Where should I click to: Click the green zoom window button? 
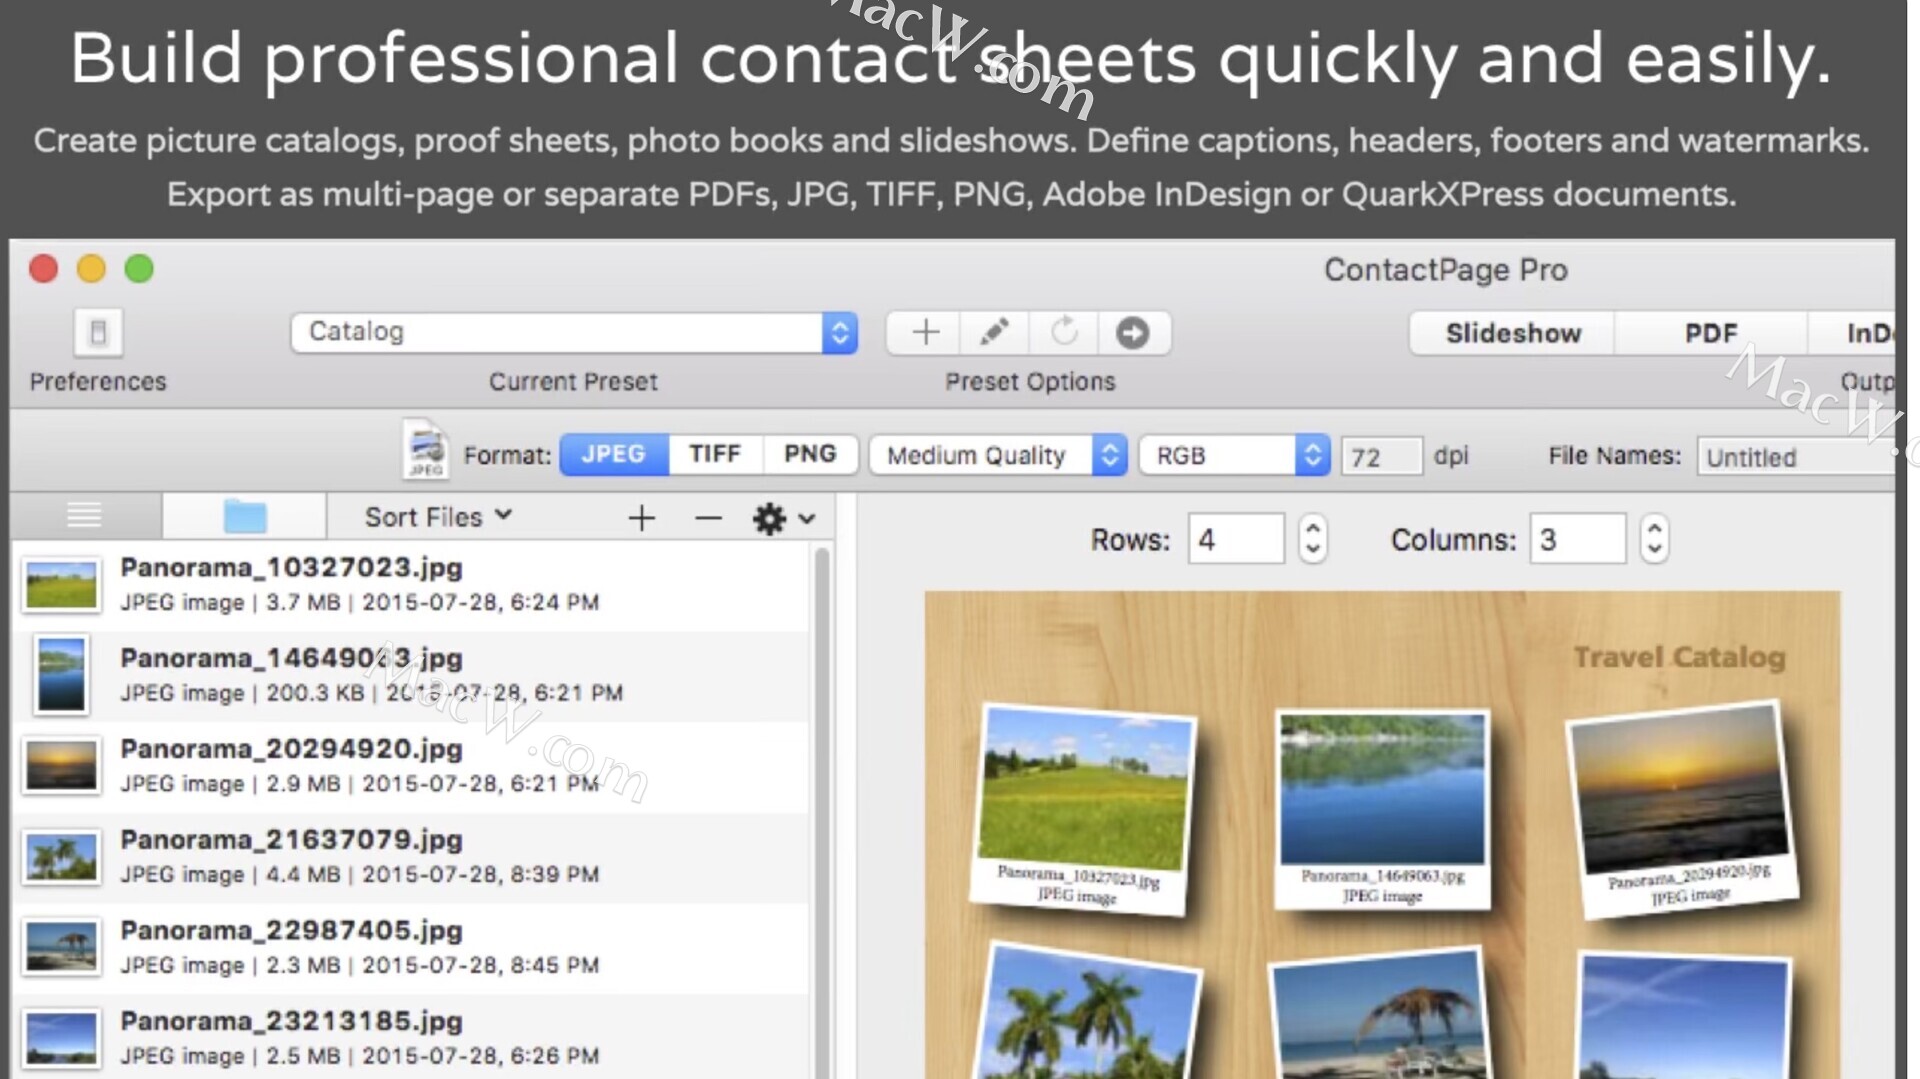139,268
